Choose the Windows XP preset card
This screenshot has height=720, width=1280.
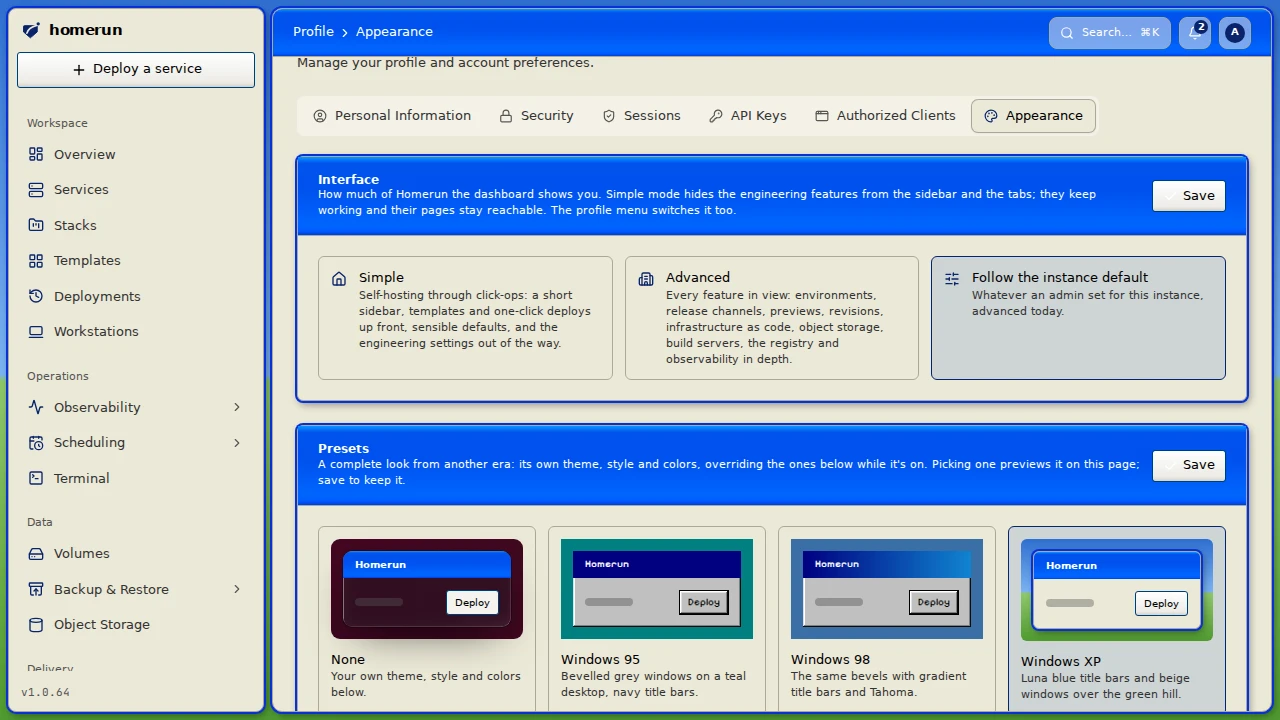(x=1117, y=620)
